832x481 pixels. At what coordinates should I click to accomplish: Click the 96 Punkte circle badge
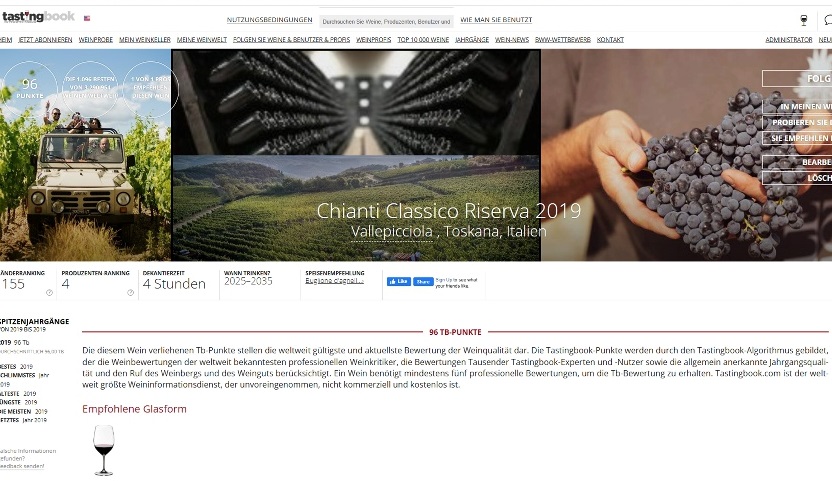pyautogui.click(x=30, y=88)
